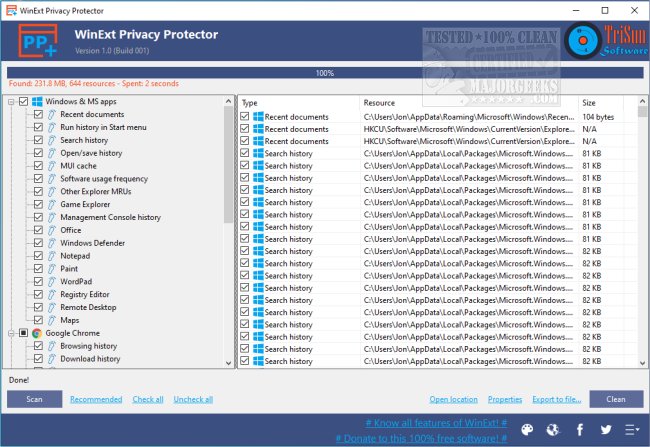Select the second Recent documents N/A row
650x447 pixels.
coord(438,141)
